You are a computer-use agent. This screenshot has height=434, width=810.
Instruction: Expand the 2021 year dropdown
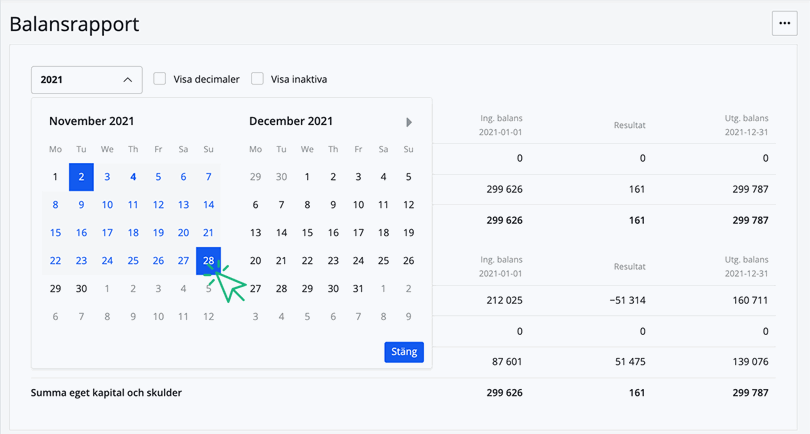click(86, 80)
